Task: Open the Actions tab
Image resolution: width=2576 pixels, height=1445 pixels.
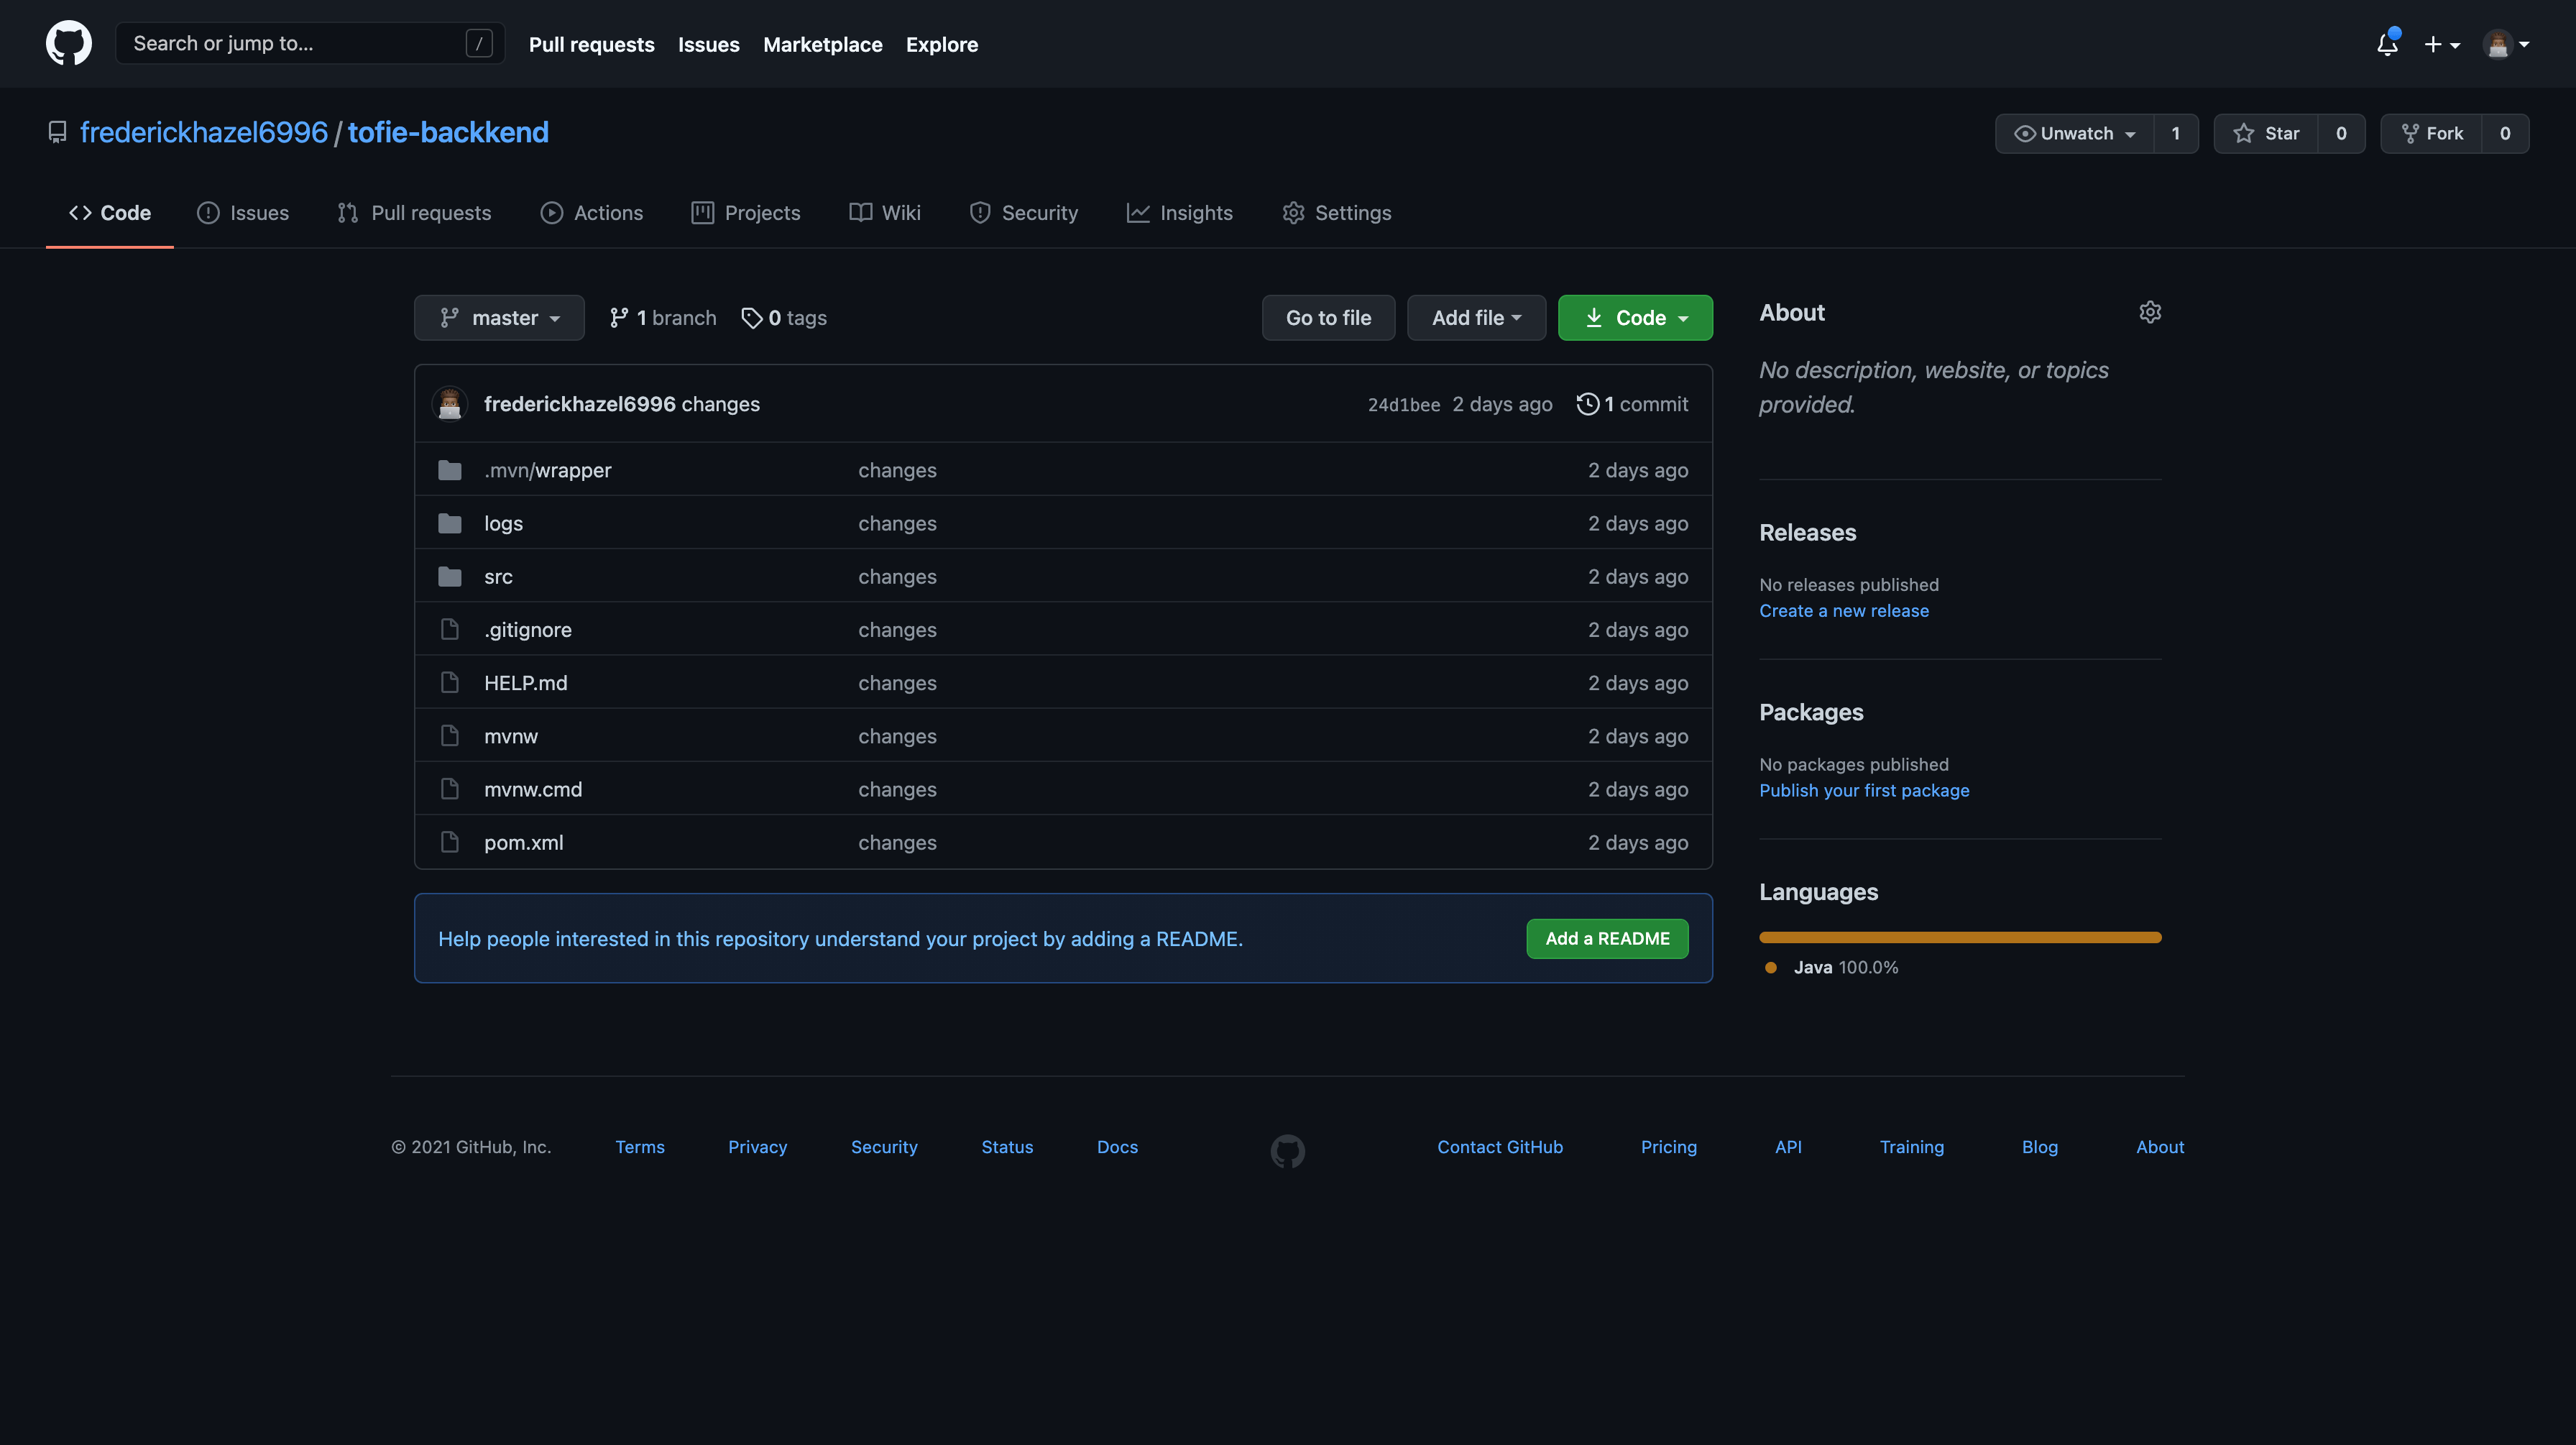Action: tap(592, 213)
